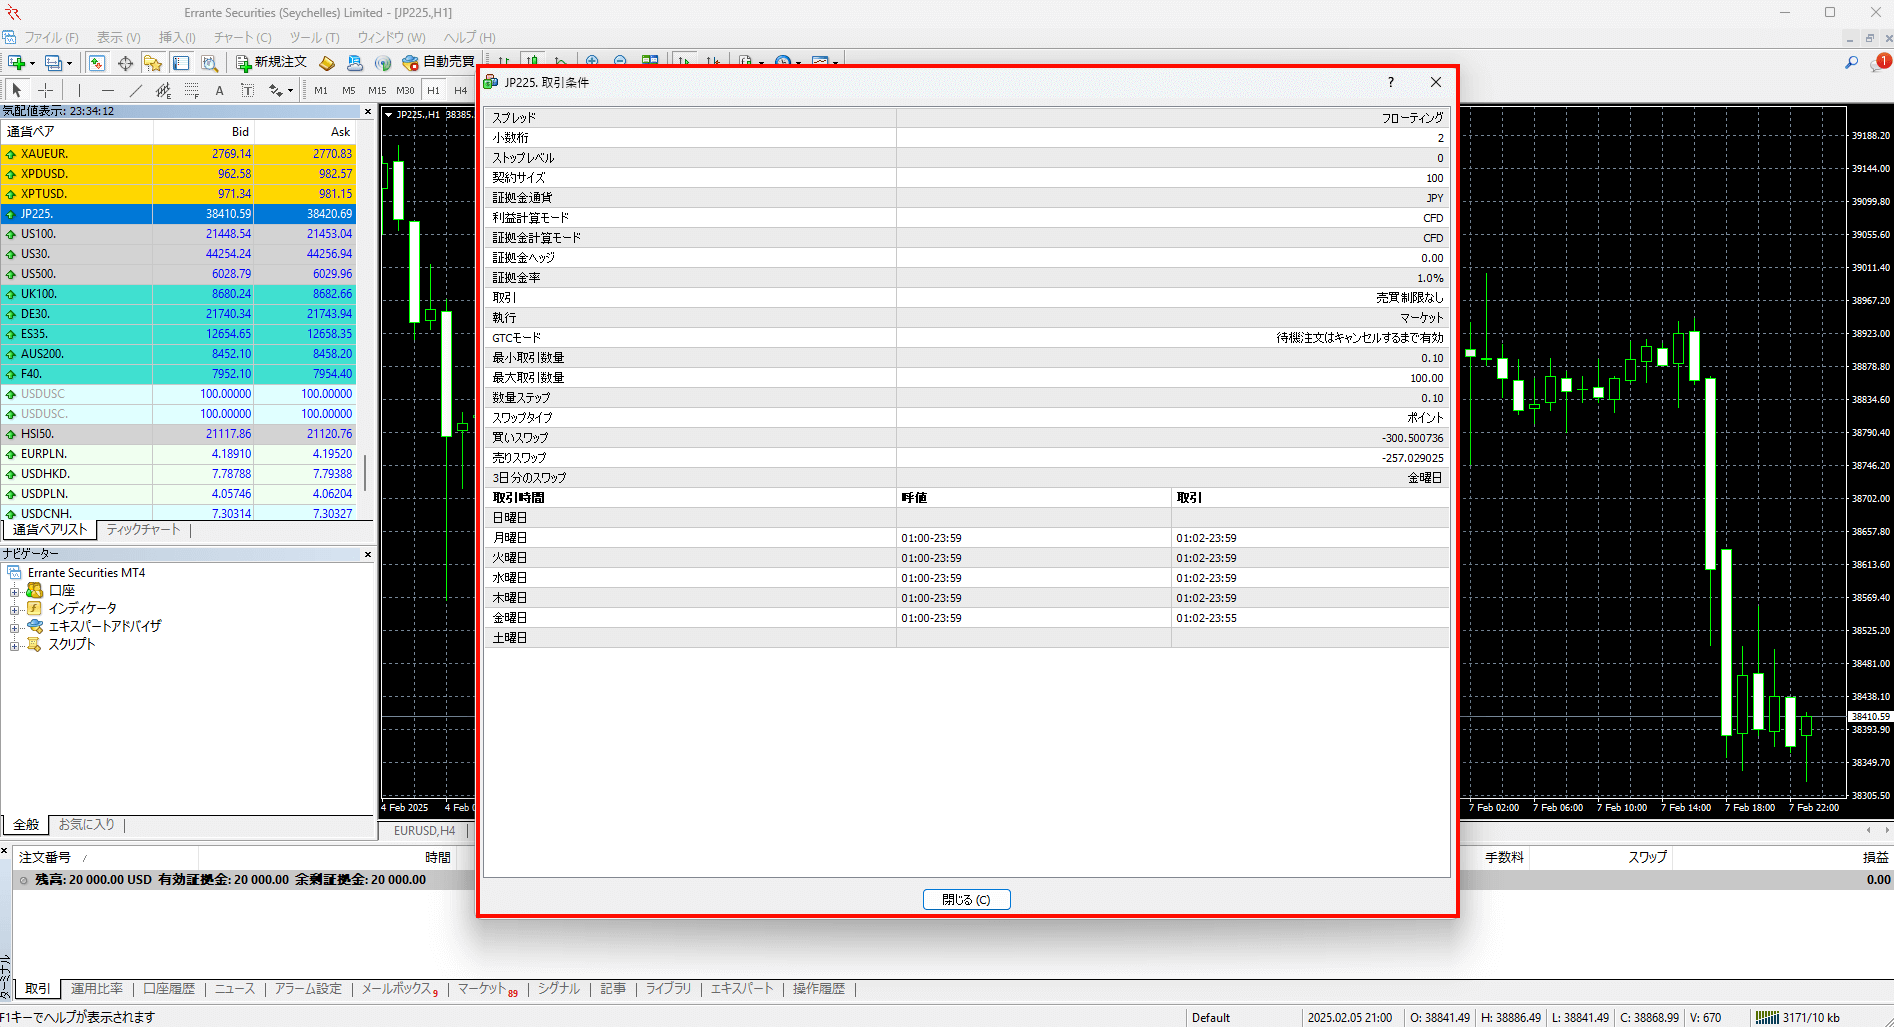
Task: Click the Data Window crosshair-circle icon
Action: tap(125, 63)
